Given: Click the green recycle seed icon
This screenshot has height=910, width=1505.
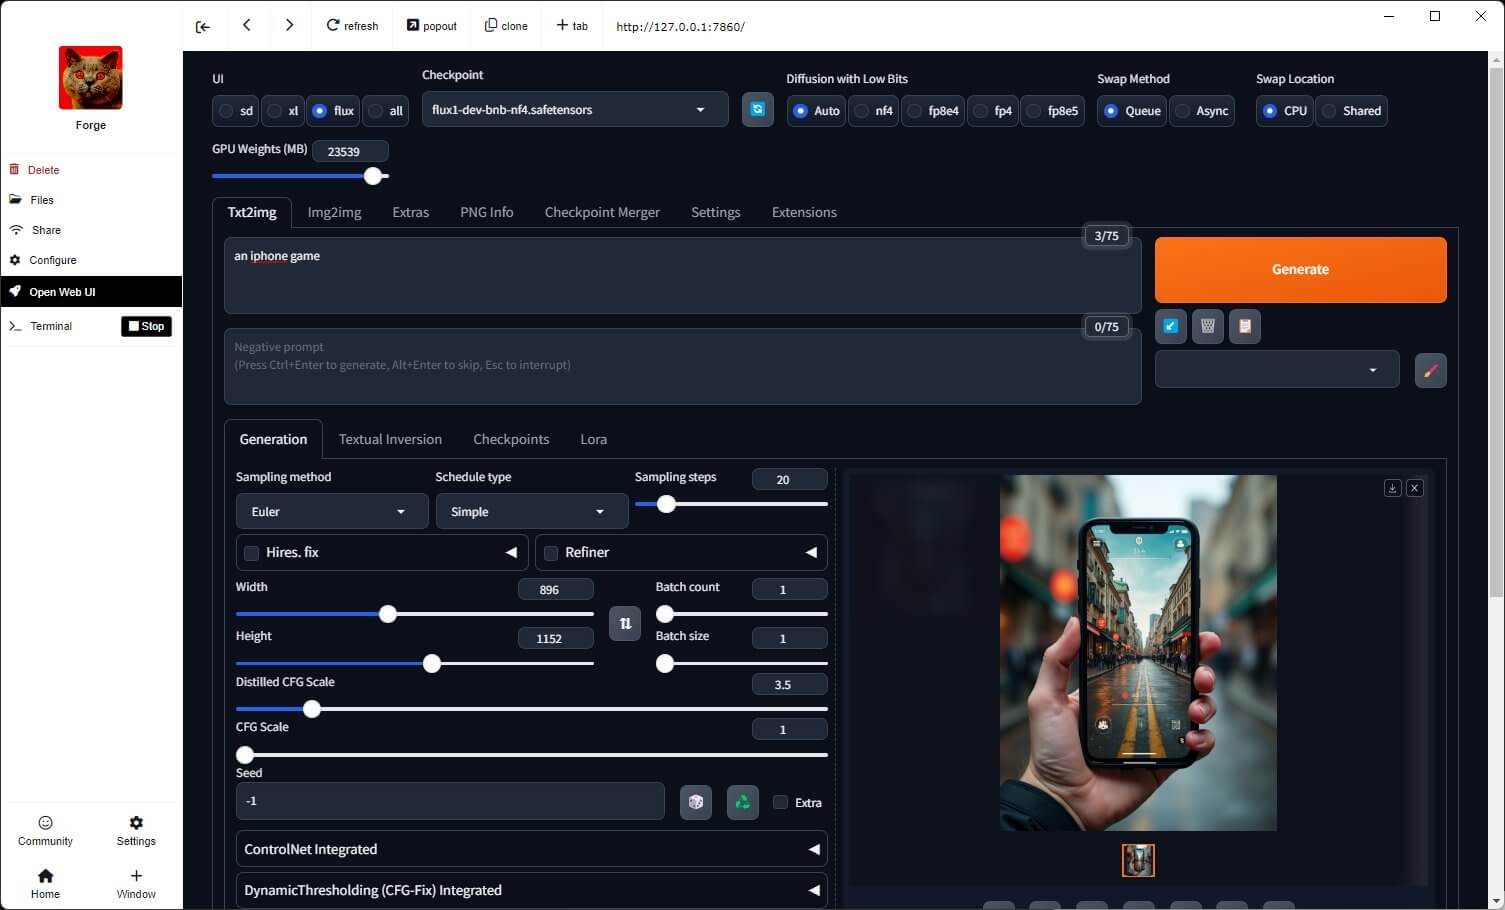Looking at the screenshot, I should tap(742, 802).
